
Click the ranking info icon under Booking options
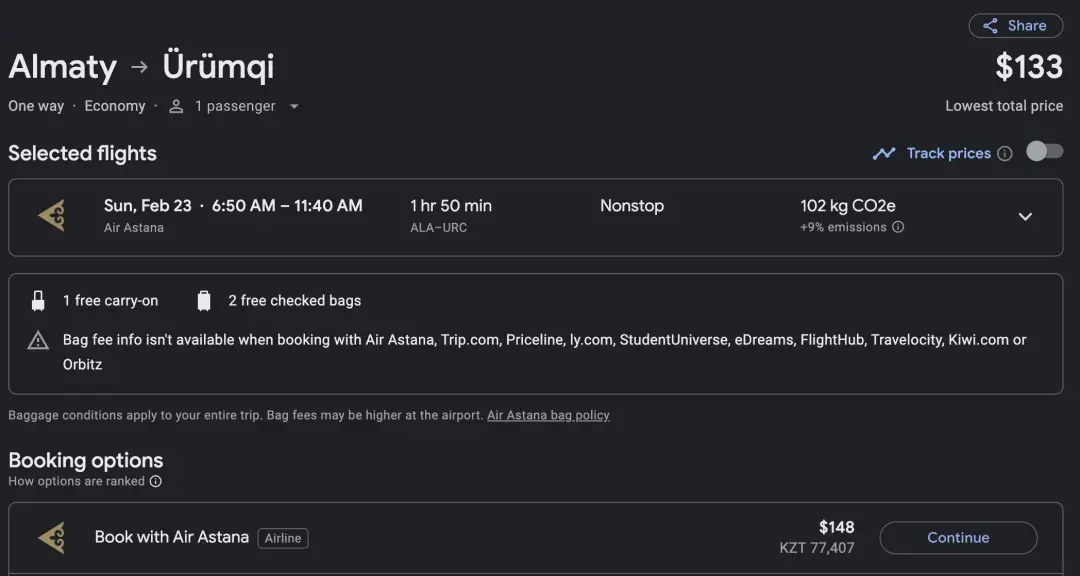point(155,482)
